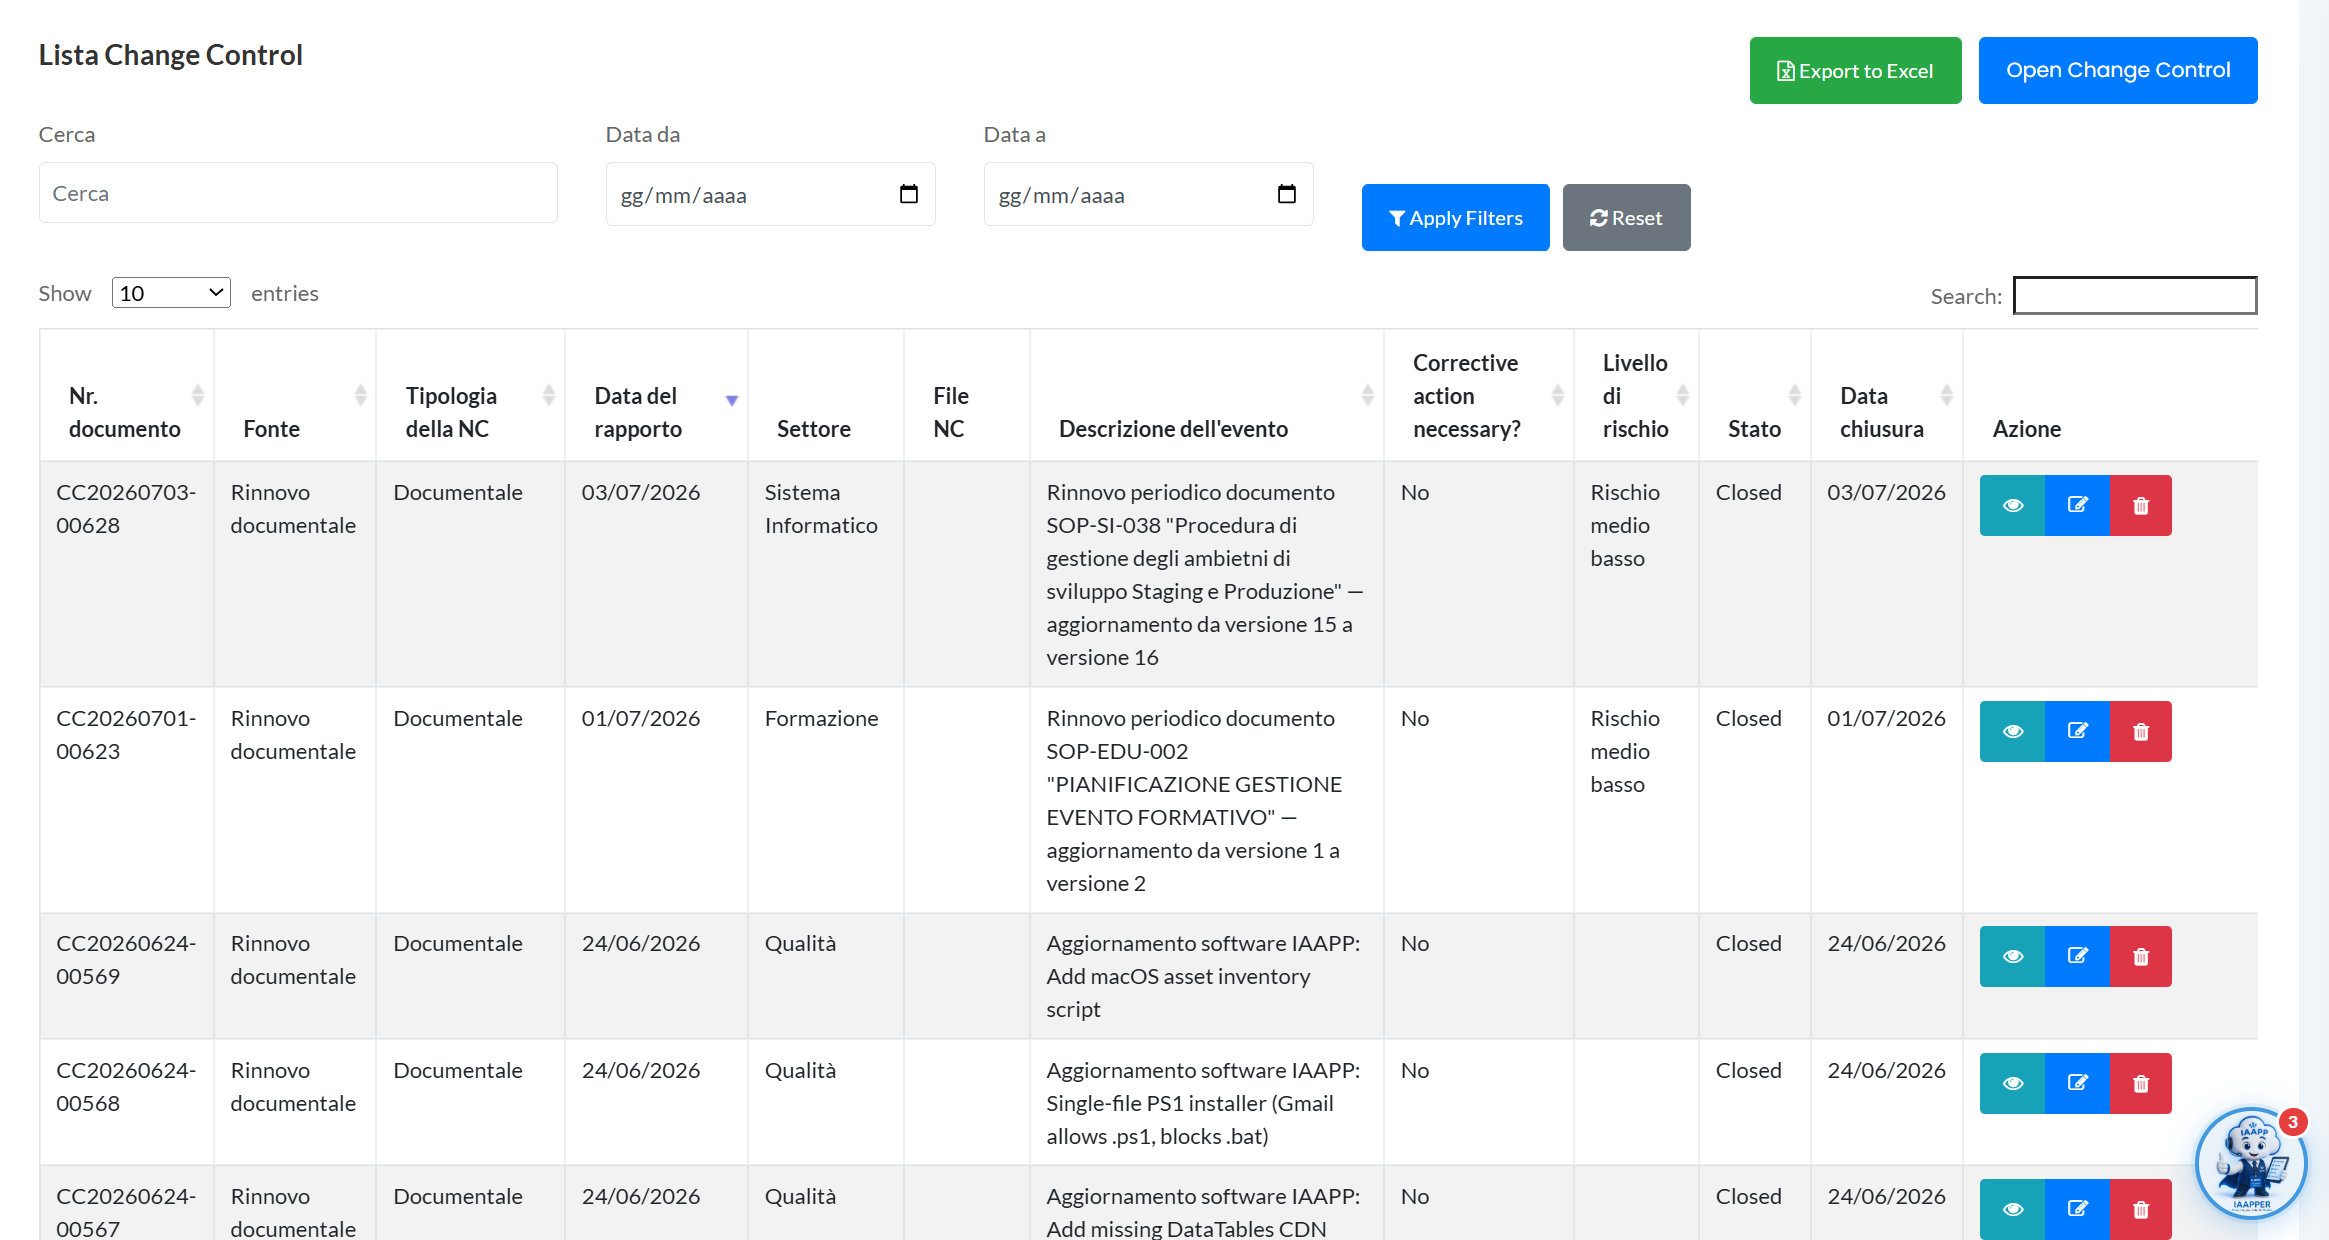Edit record CC20260701-00623 with the pencil icon
Image resolution: width=2329 pixels, height=1240 pixels.
2077,731
